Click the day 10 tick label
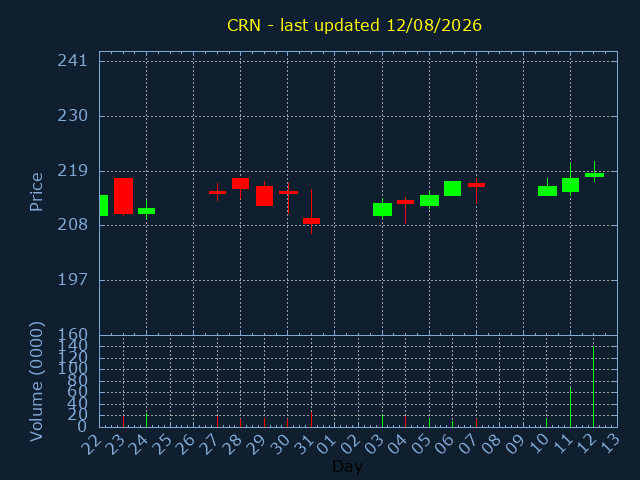The height and width of the screenshot is (480, 640). point(540,444)
